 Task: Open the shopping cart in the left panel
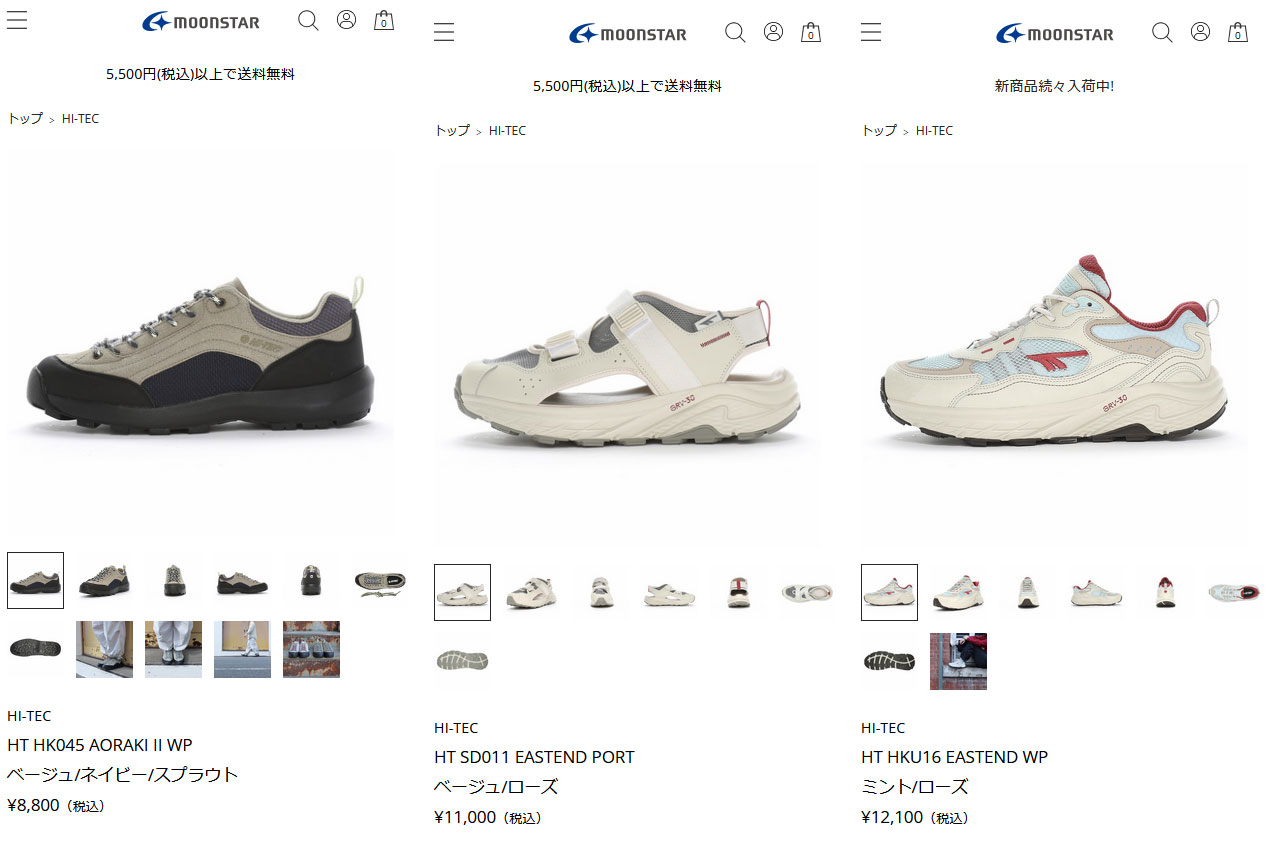point(384,20)
